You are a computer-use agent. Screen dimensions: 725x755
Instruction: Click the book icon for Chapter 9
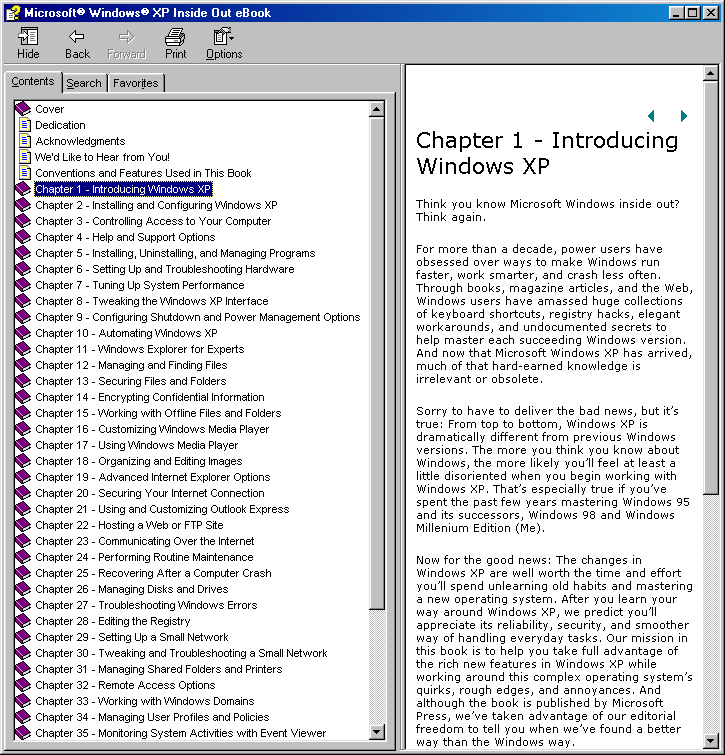point(23,317)
